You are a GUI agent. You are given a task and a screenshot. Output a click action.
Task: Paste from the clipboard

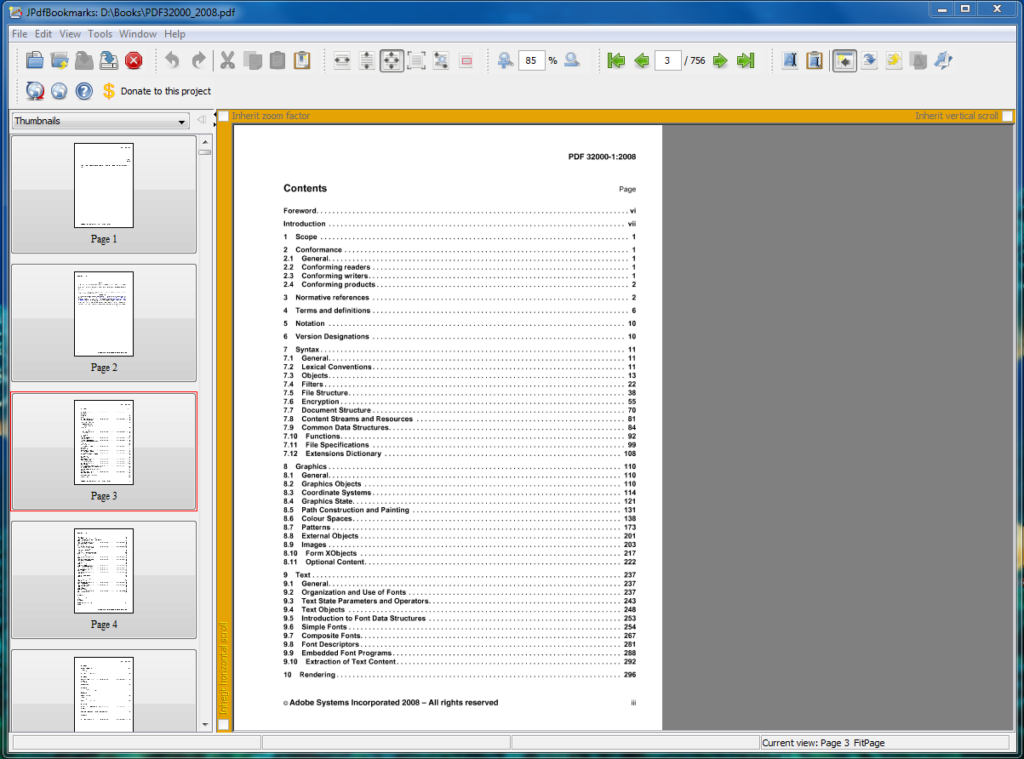click(276, 60)
